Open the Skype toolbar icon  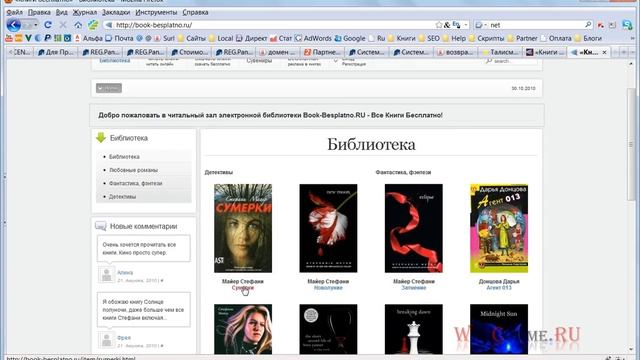(627, 25)
